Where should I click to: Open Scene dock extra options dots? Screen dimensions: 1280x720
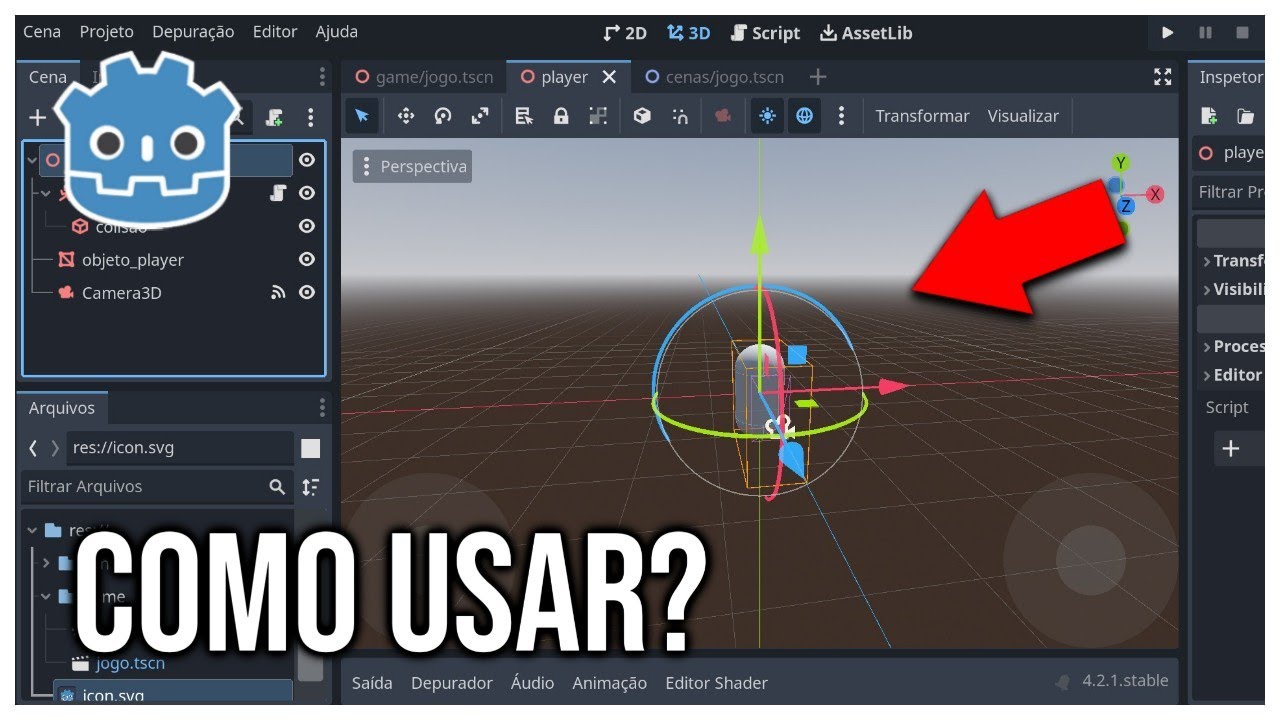point(311,118)
